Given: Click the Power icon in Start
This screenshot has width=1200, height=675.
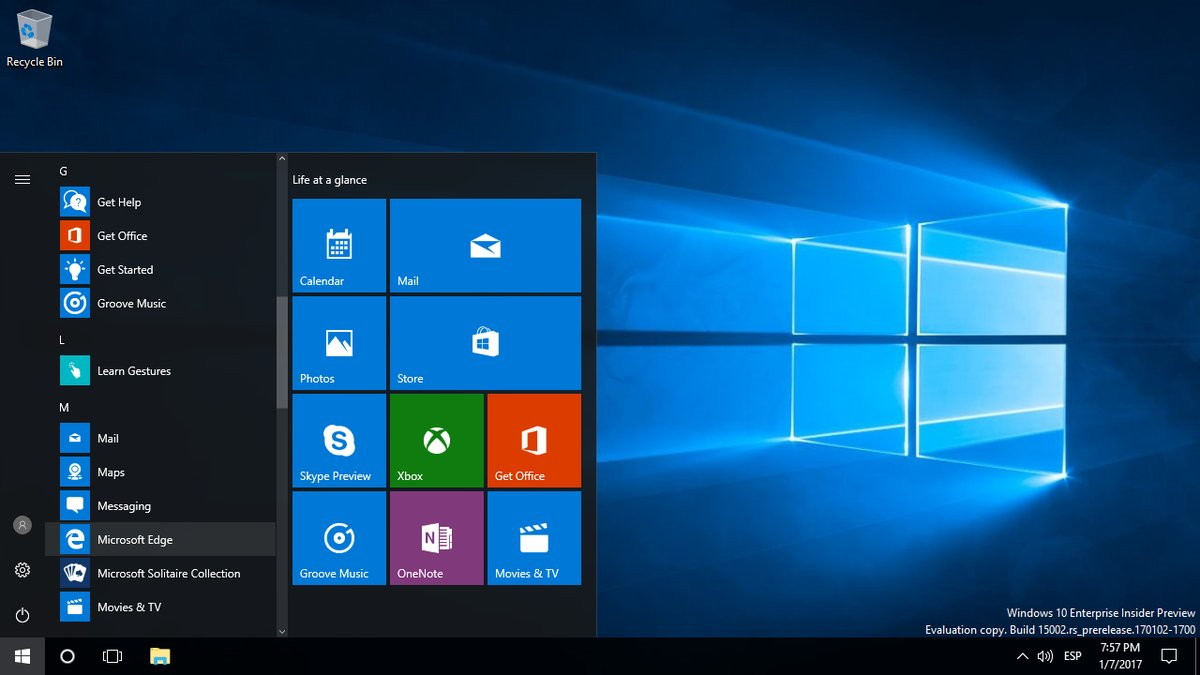Looking at the screenshot, I should (22, 615).
